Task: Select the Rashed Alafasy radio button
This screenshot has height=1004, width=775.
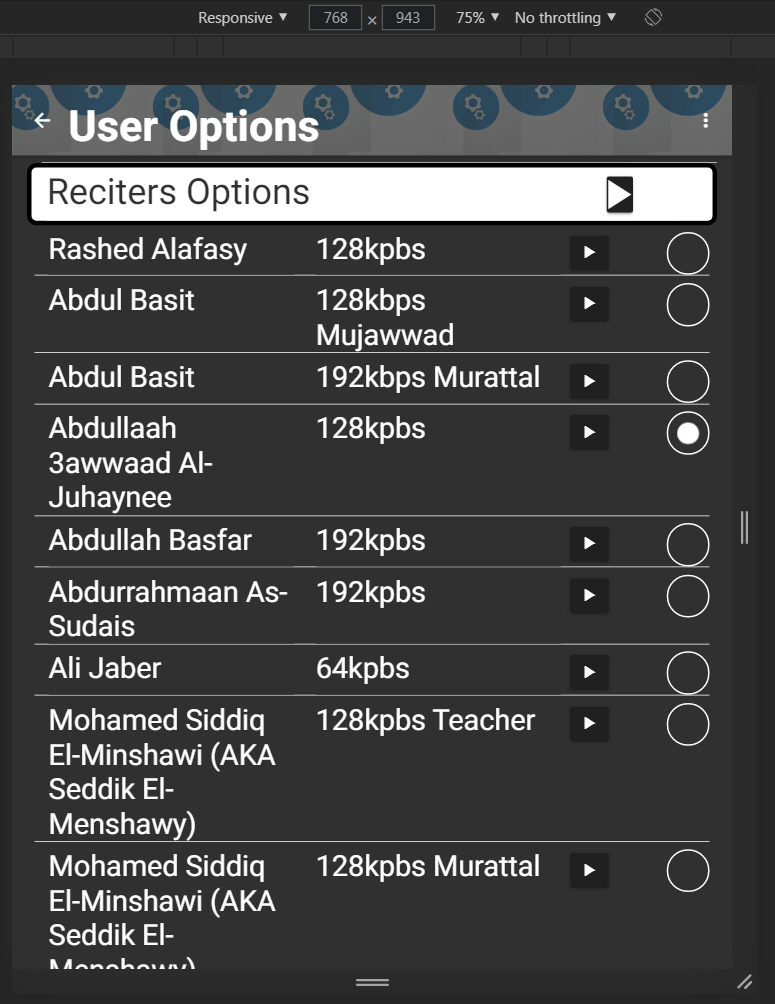Action: 688,254
